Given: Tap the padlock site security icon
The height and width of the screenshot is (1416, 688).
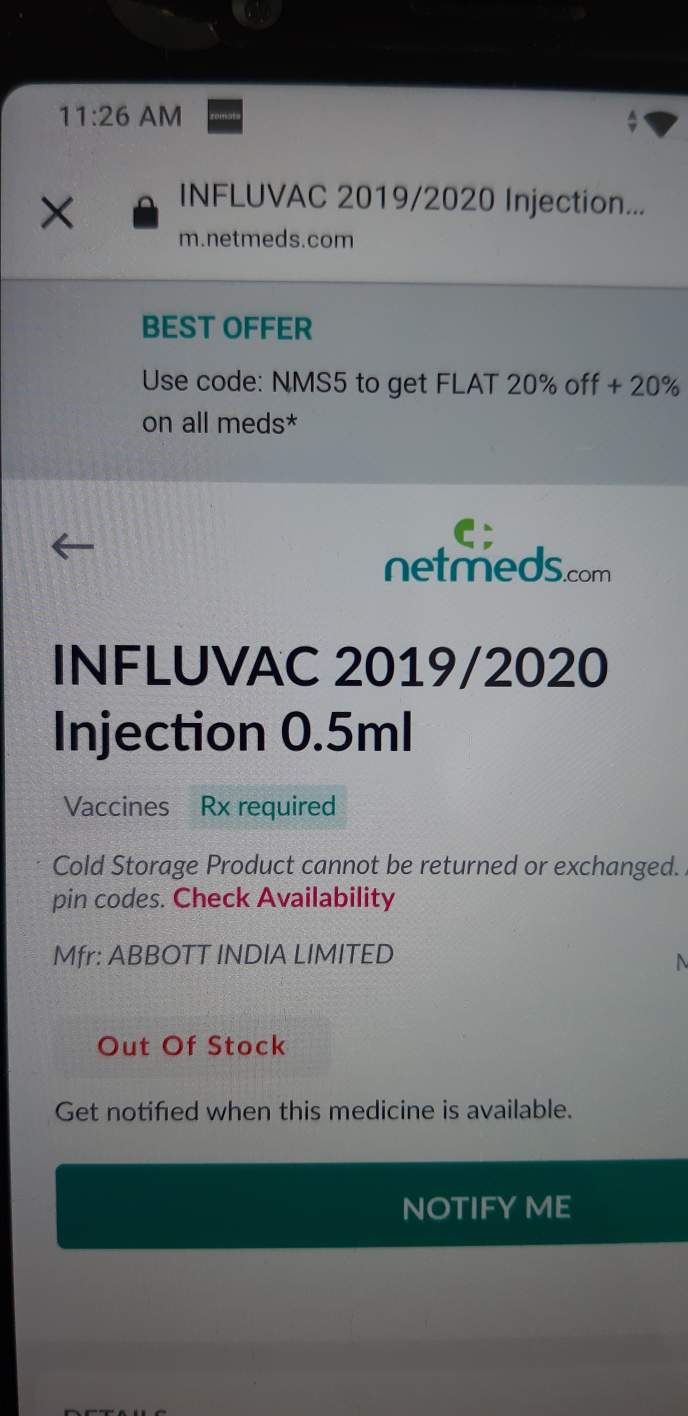Looking at the screenshot, I should coord(146,212).
